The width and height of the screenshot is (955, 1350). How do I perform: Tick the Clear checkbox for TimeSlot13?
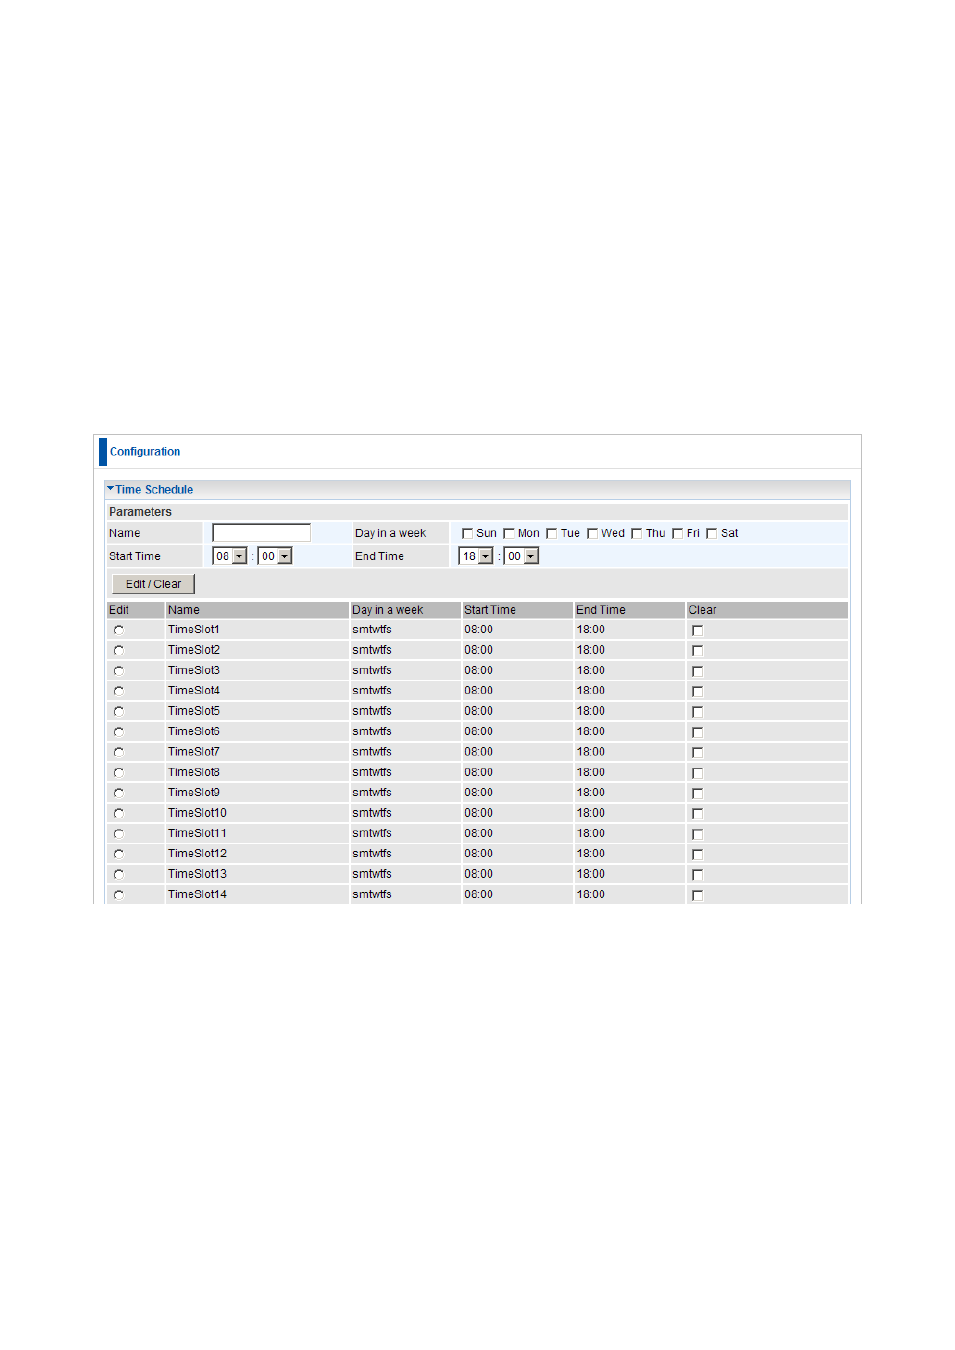[697, 875]
